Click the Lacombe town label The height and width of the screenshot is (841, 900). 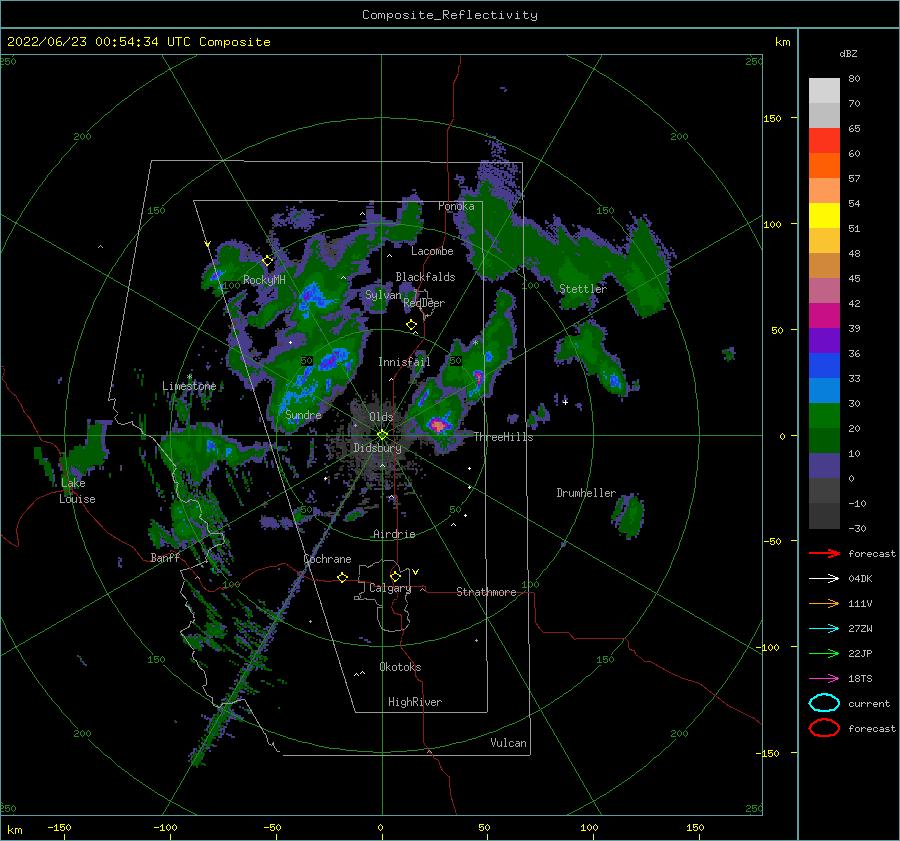[432, 251]
